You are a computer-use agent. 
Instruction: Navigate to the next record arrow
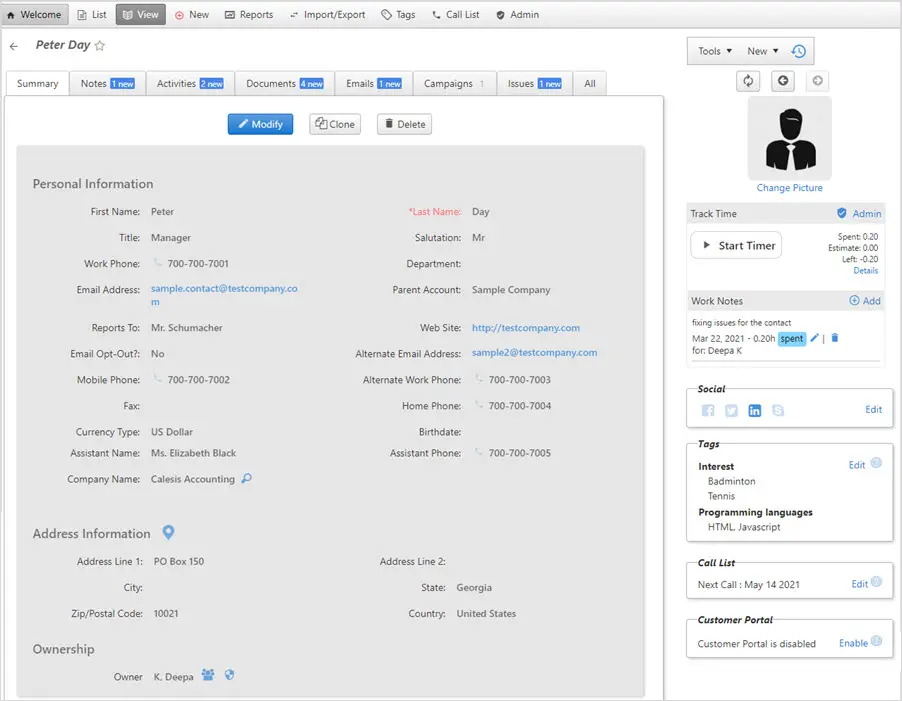point(818,81)
